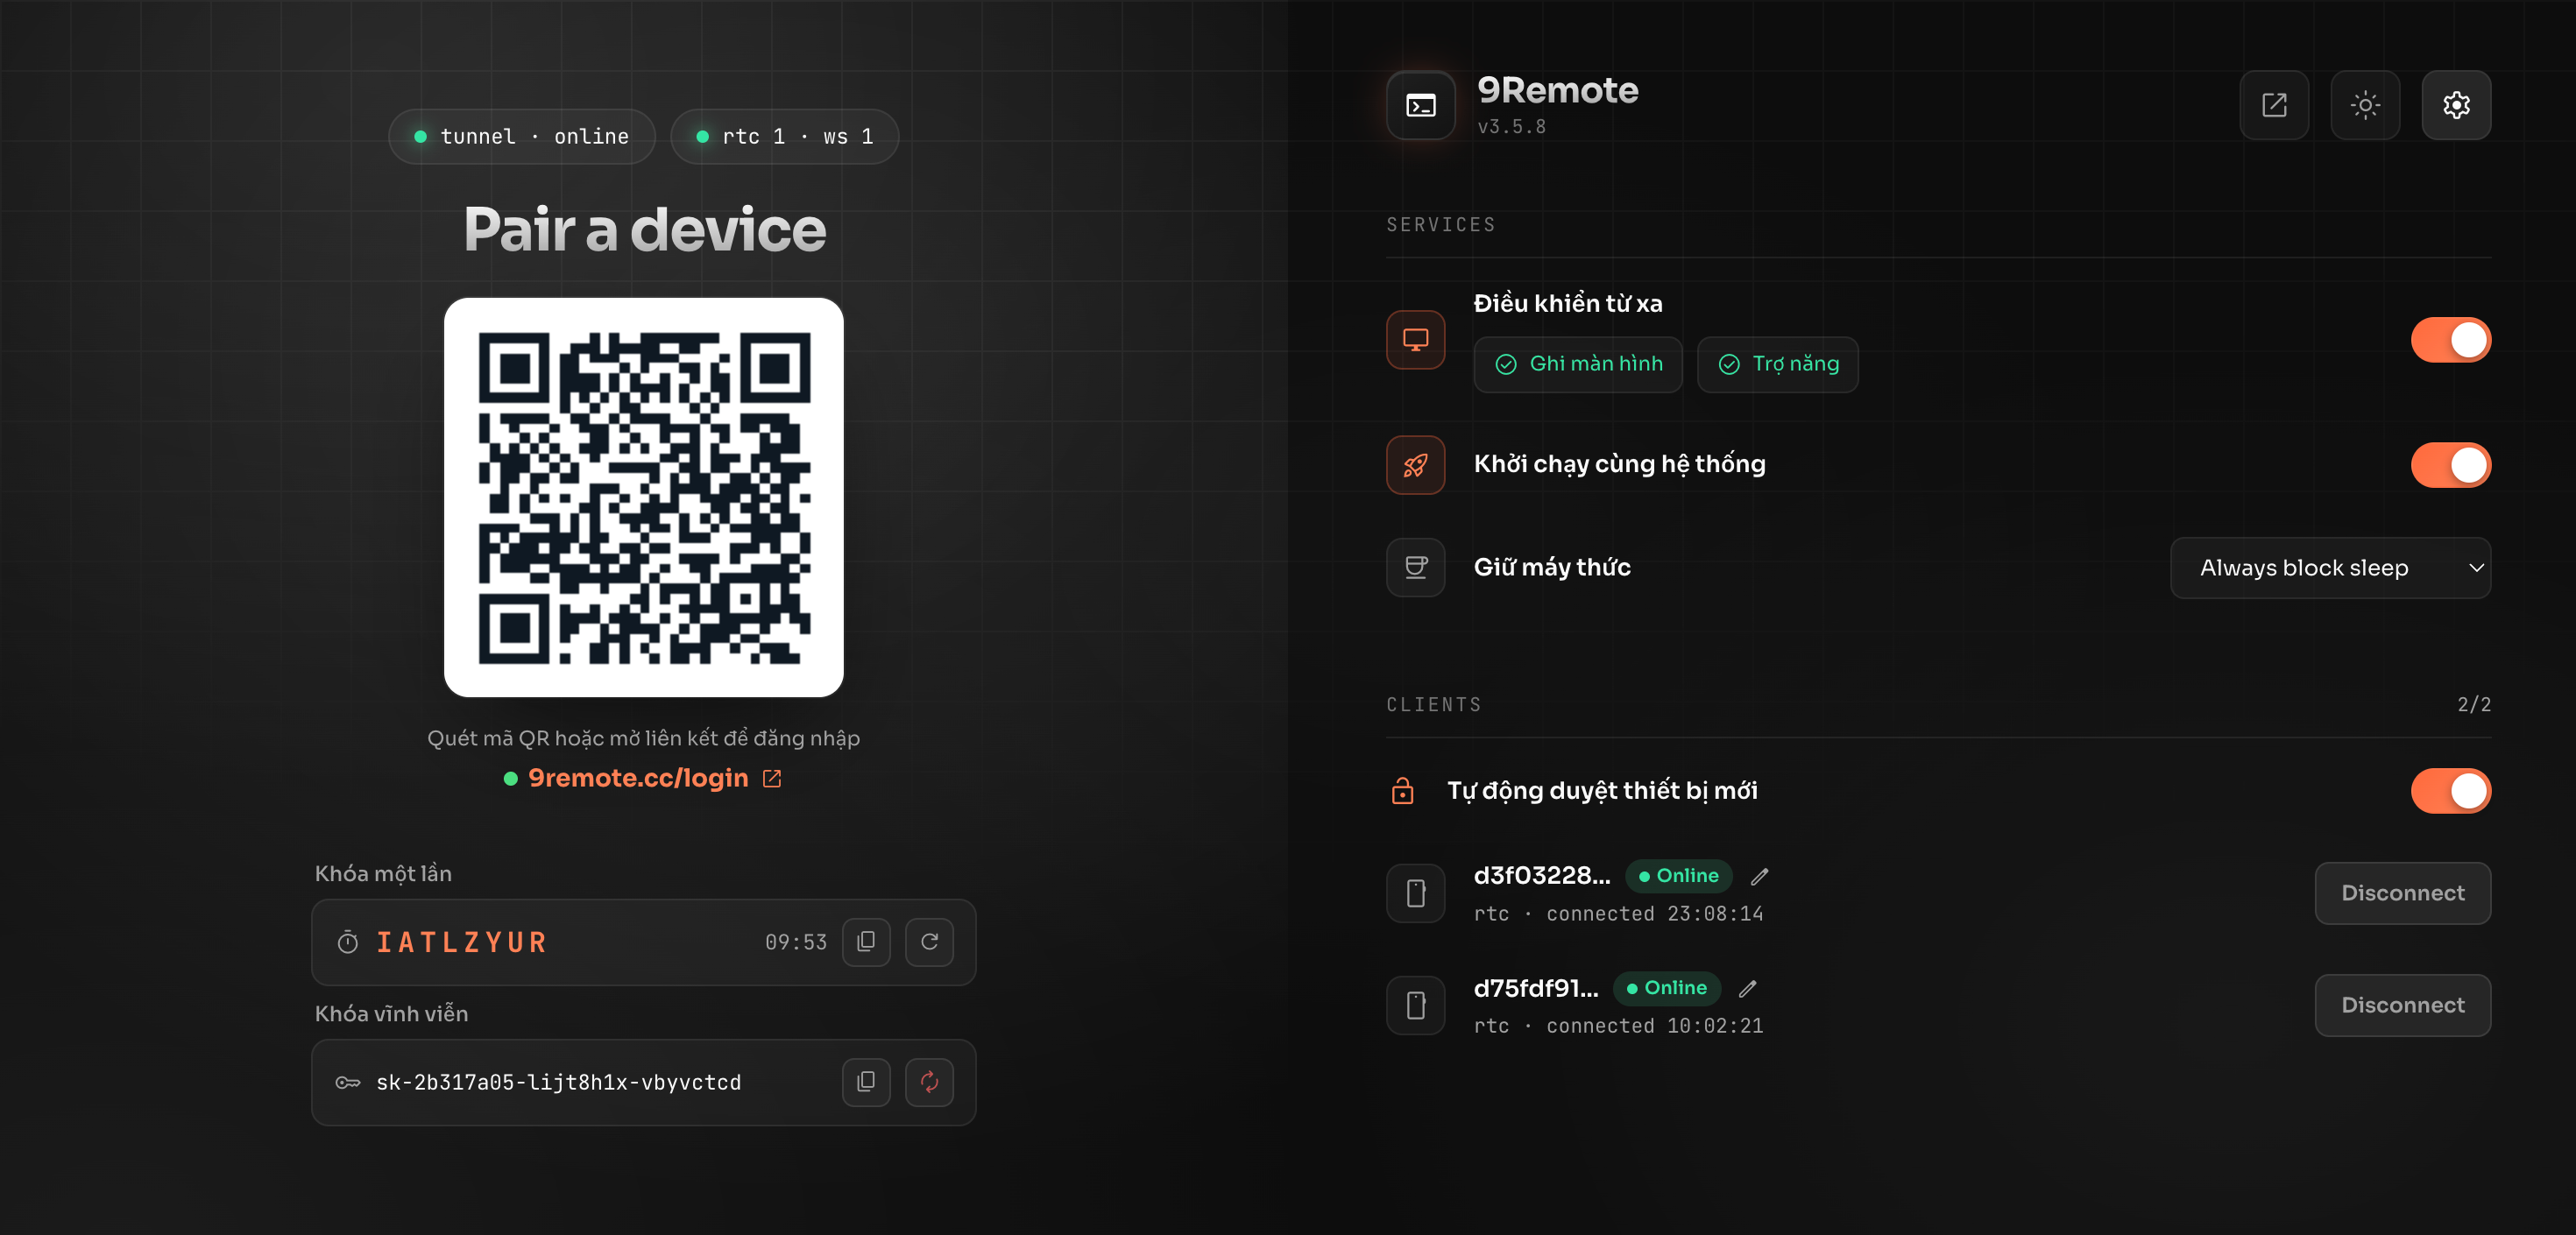The image size is (2576, 1235).
Task: Switch theme with the sun icon
Action: [2365, 105]
